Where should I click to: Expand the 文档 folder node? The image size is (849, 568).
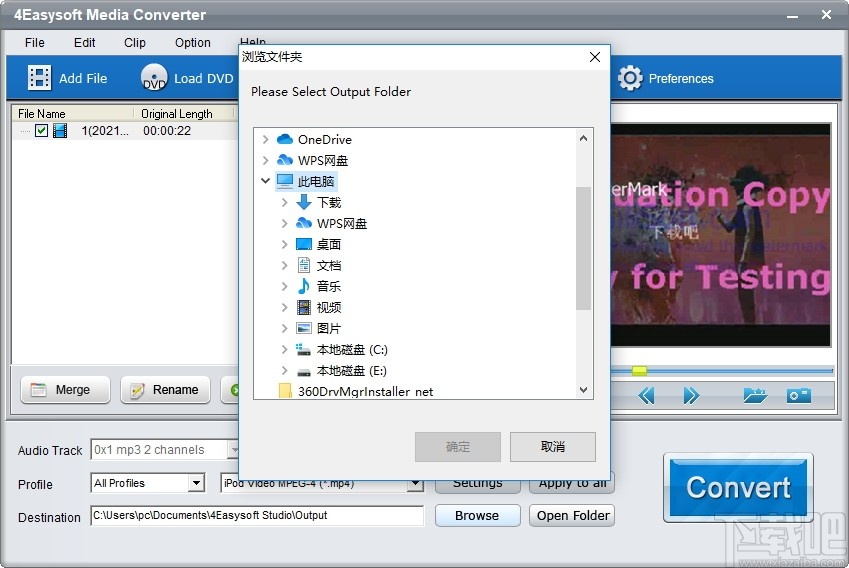pos(284,265)
